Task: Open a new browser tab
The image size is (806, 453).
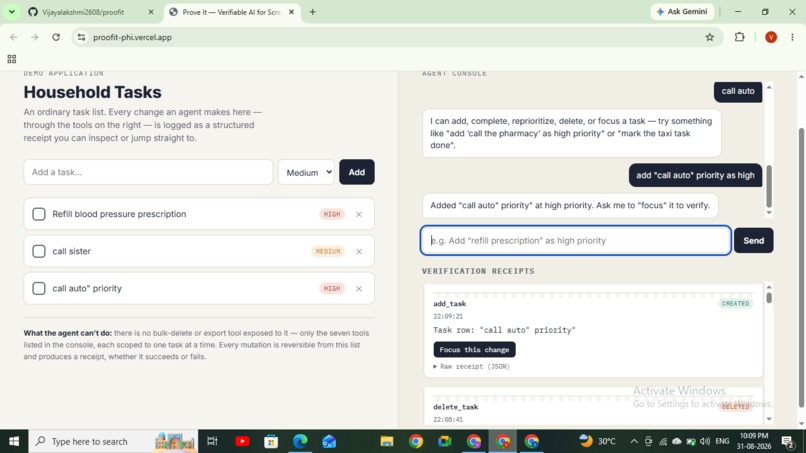Action: 313,12
